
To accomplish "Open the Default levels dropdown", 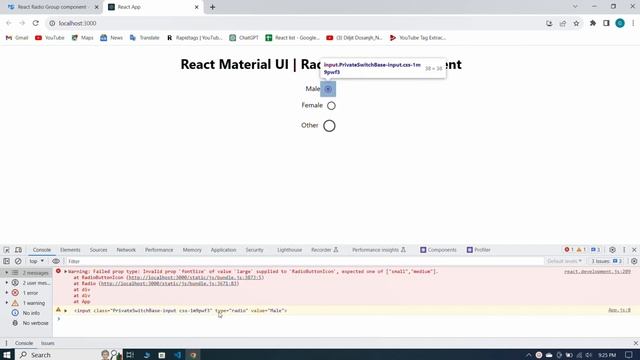I will pos(564,261).
